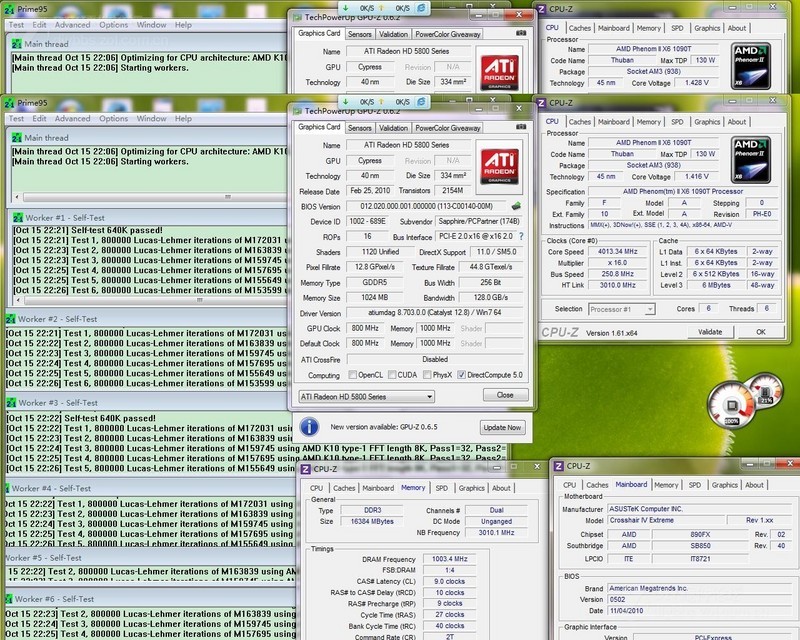Click the Worker #1 Self-Test window icon

pos(17,218)
